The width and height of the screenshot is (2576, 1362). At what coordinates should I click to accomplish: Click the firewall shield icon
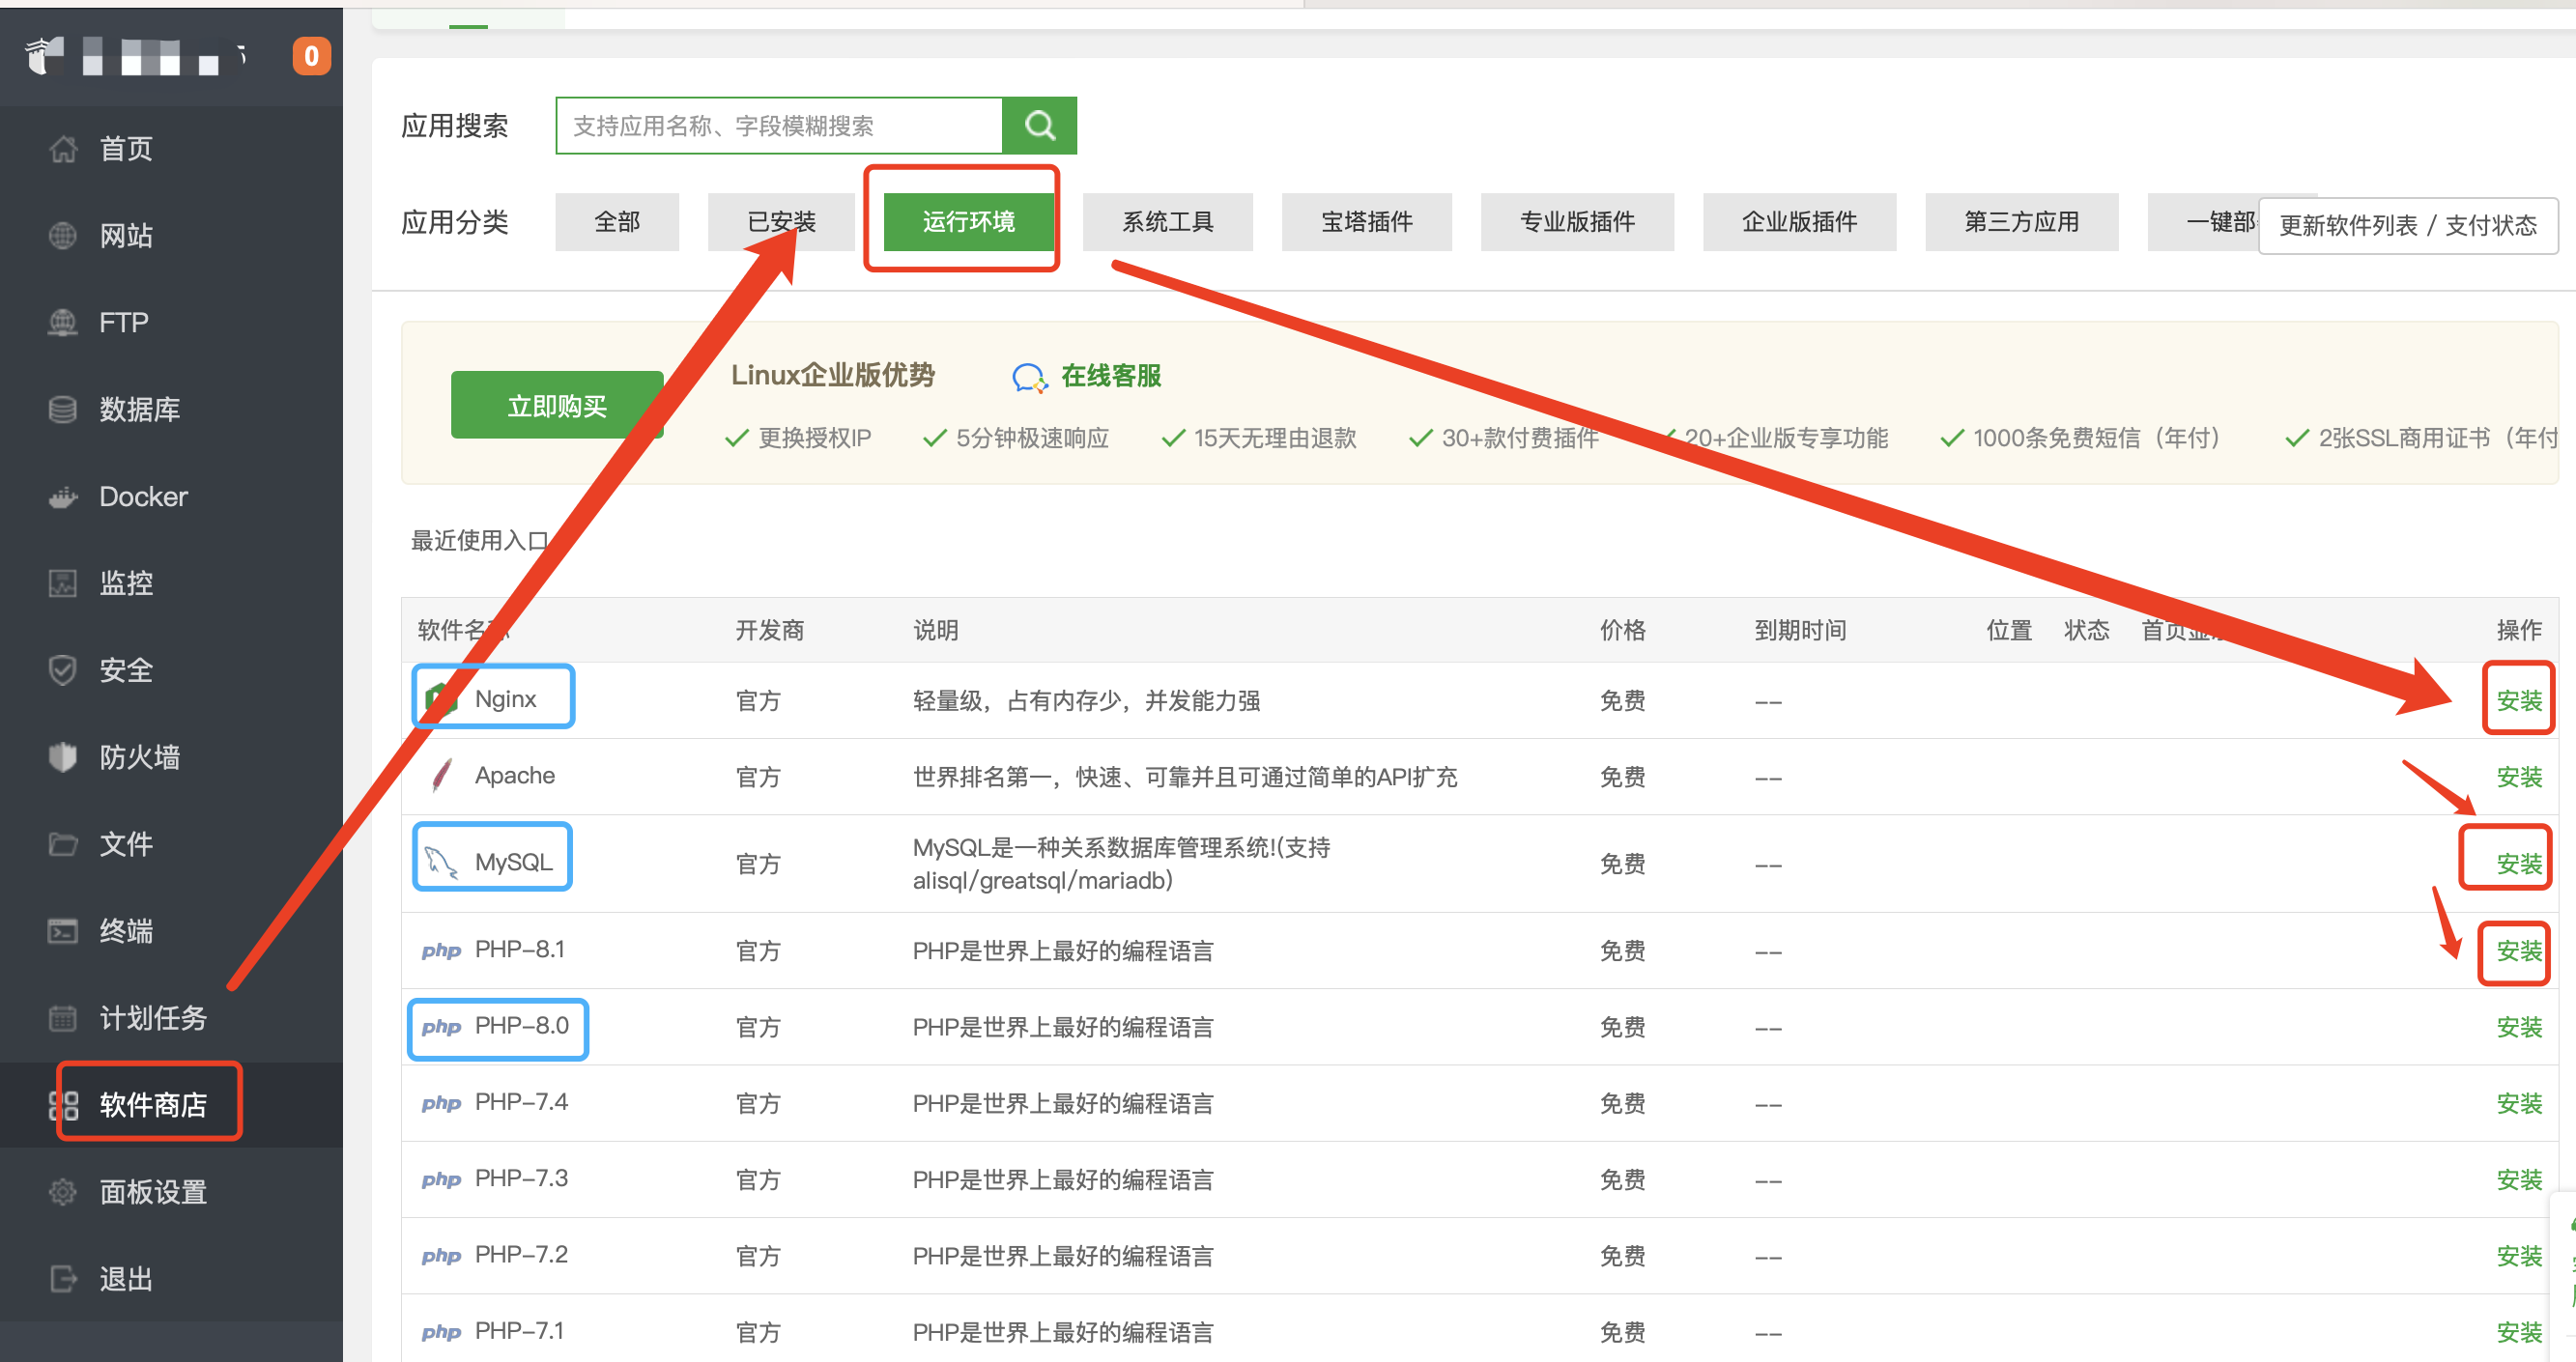pyautogui.click(x=63, y=757)
